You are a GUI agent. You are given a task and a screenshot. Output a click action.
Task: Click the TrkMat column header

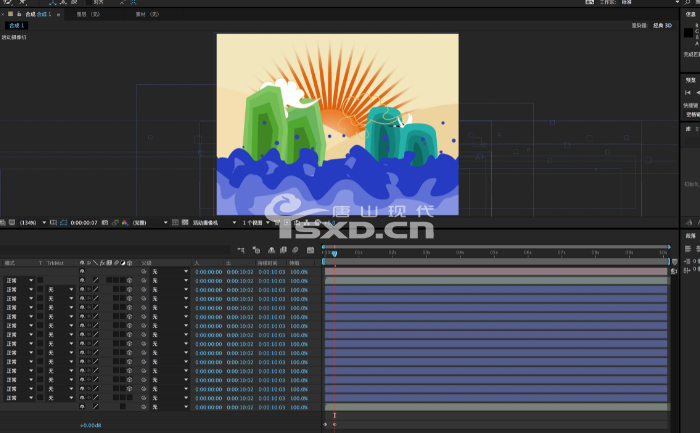click(55, 263)
